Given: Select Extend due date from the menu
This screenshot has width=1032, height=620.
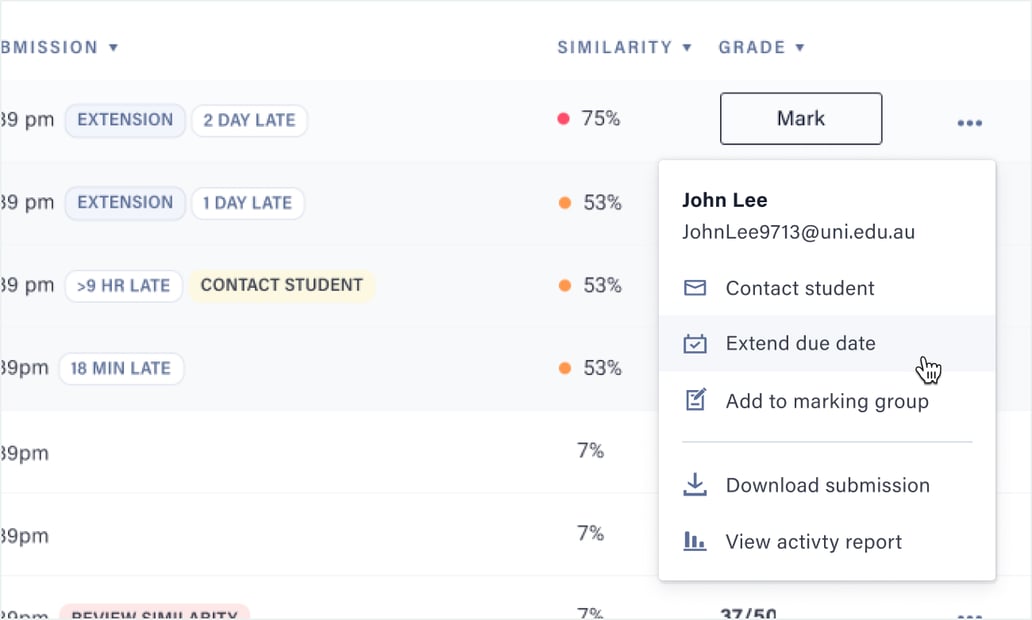Looking at the screenshot, I should pos(800,344).
